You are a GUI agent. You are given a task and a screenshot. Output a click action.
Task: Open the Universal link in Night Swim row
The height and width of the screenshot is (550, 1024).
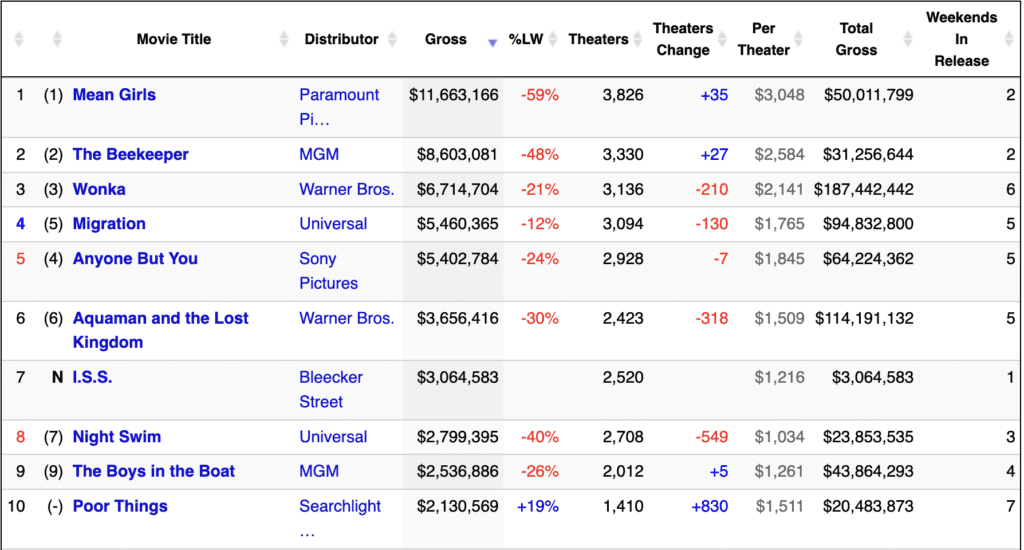333,437
